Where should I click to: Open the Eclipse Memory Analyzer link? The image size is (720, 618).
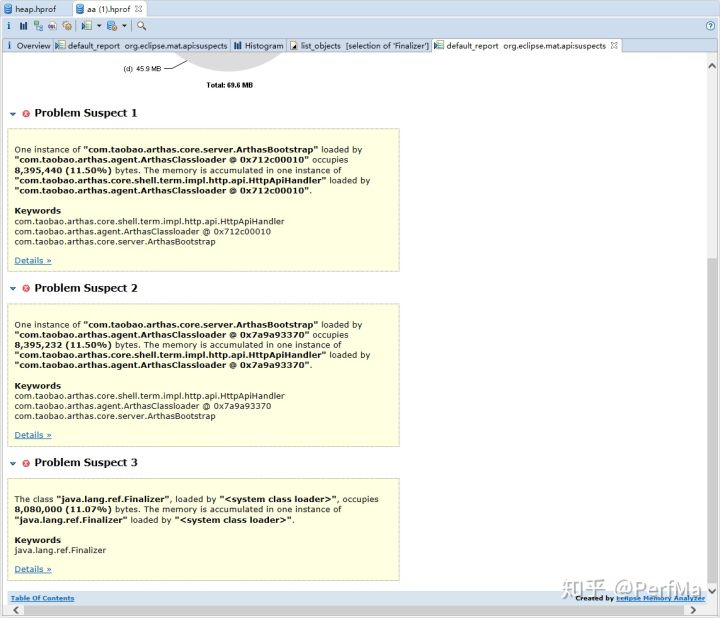(660, 598)
